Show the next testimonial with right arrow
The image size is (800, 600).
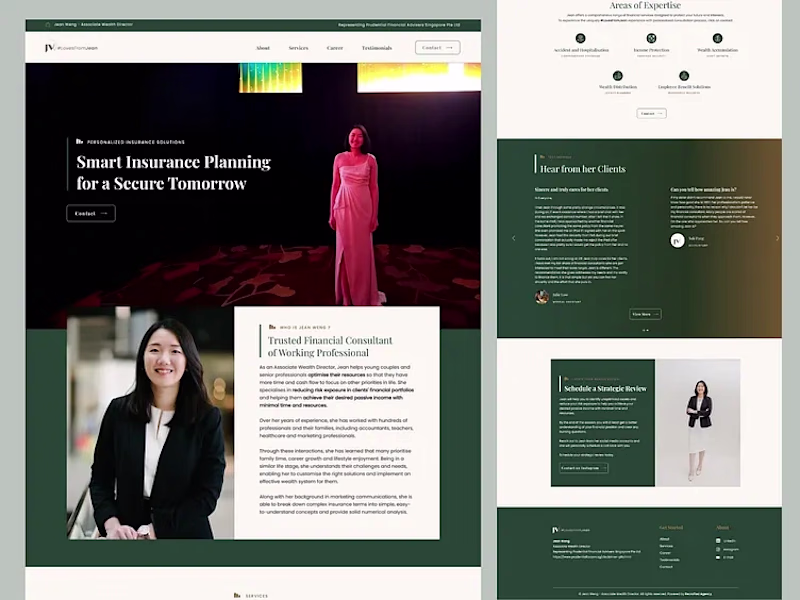coord(778,238)
